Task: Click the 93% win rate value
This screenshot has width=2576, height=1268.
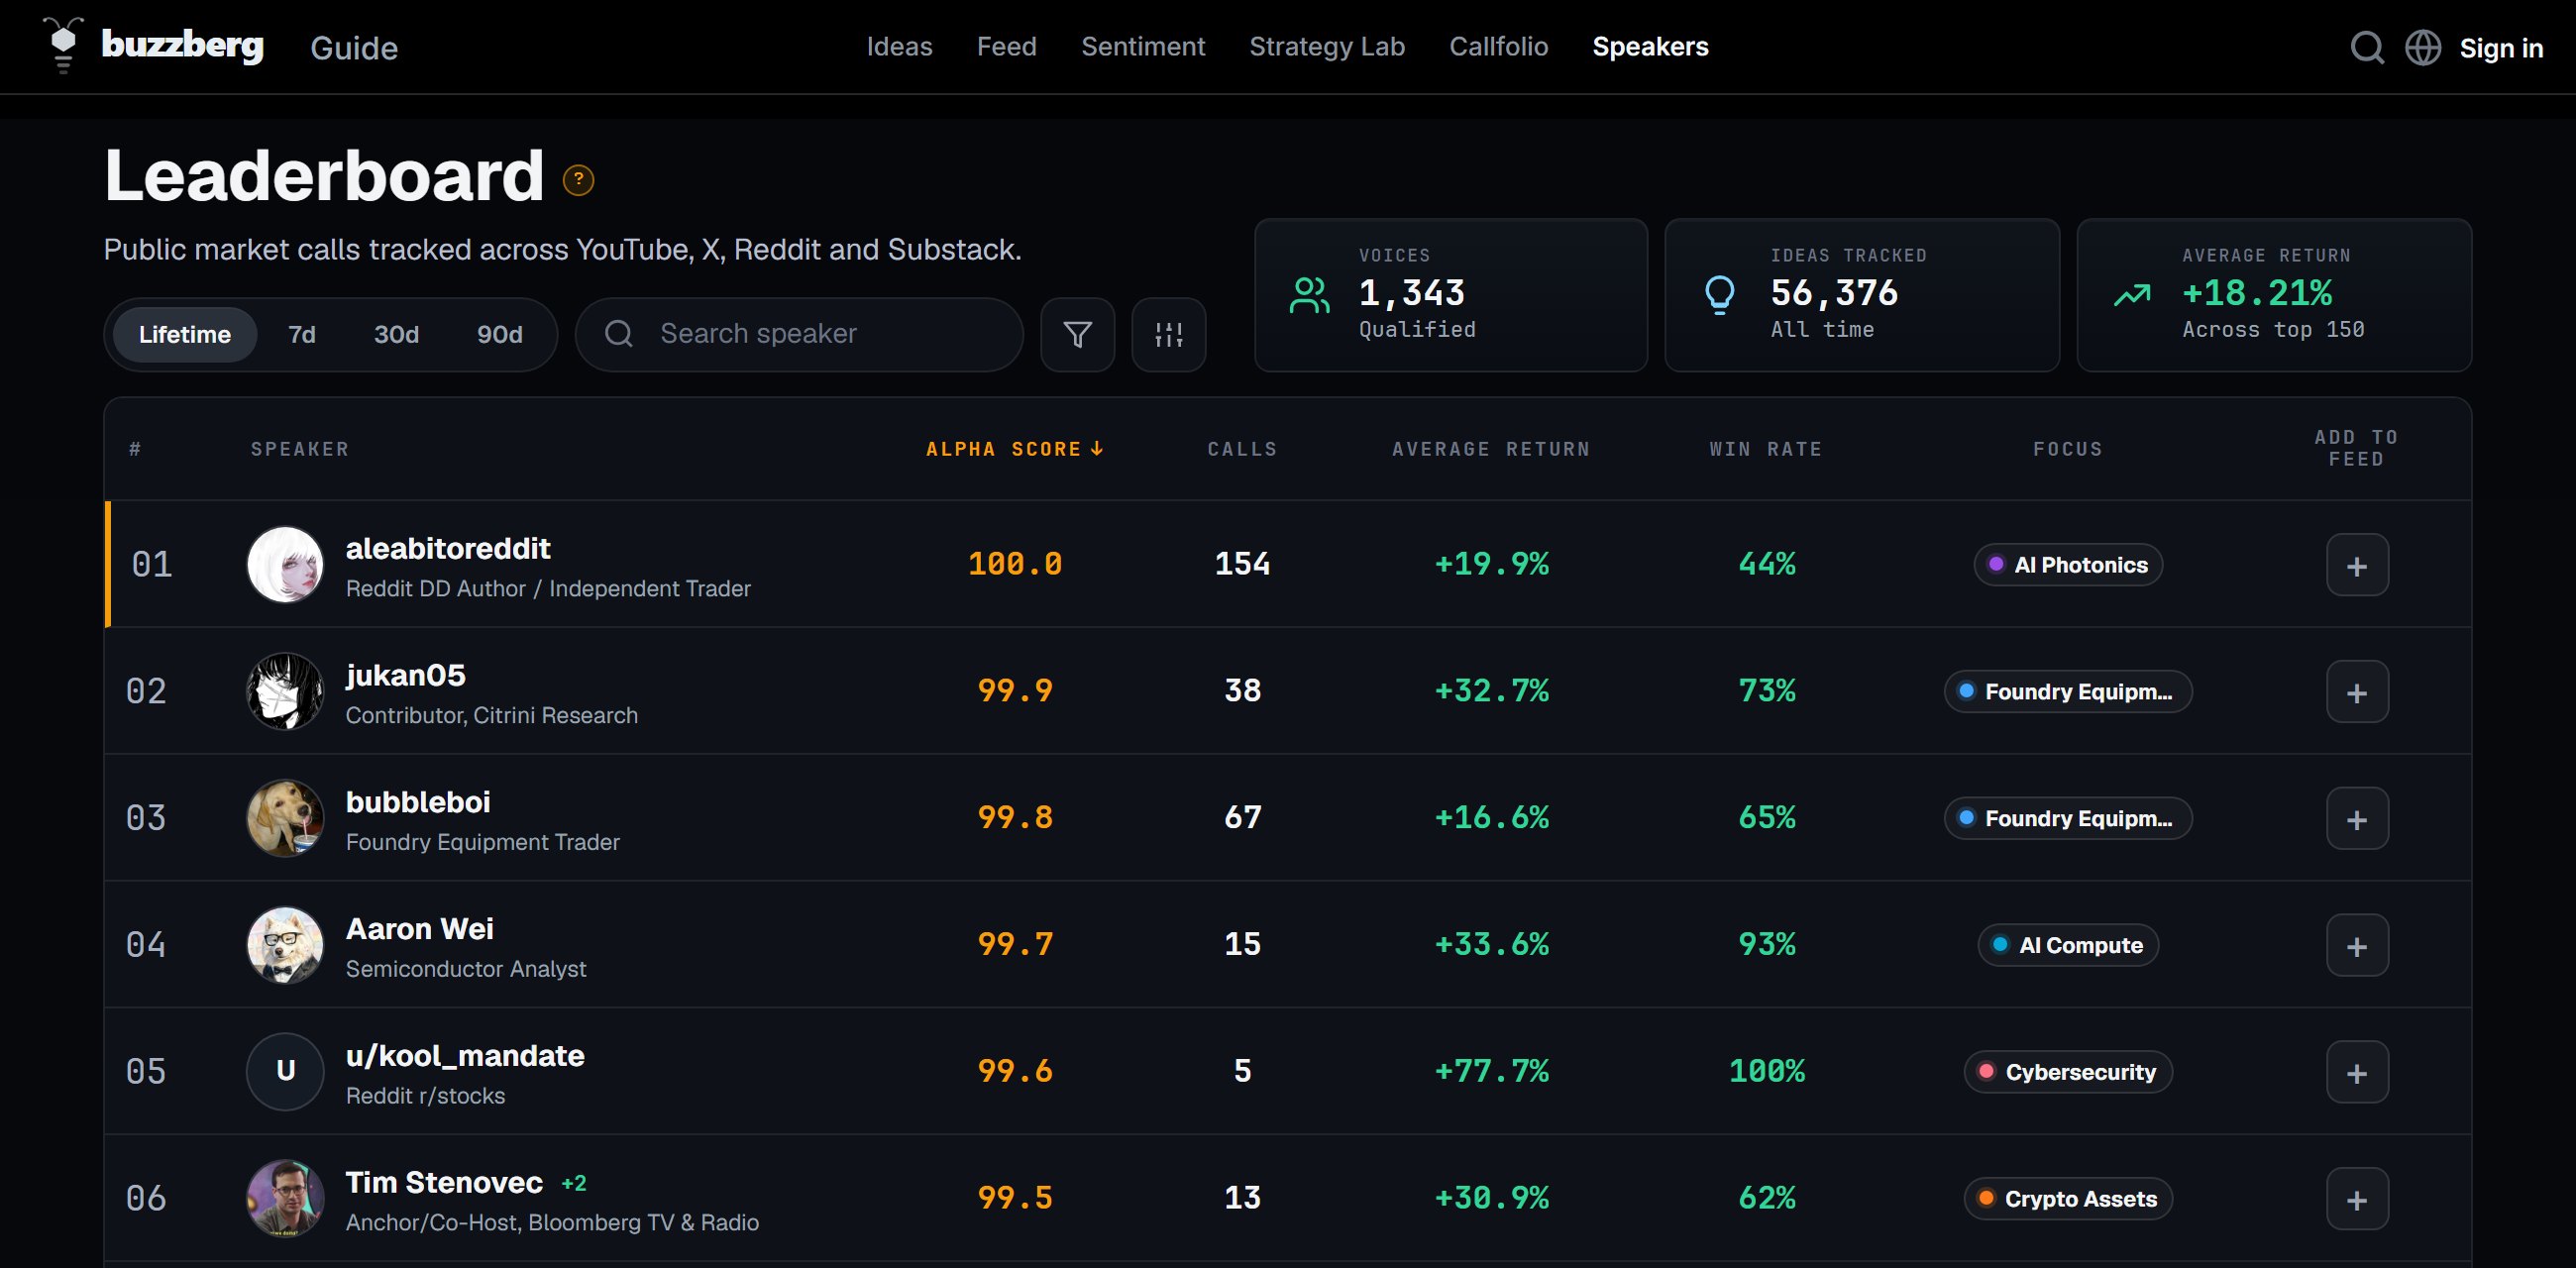Action: [x=1766, y=944]
